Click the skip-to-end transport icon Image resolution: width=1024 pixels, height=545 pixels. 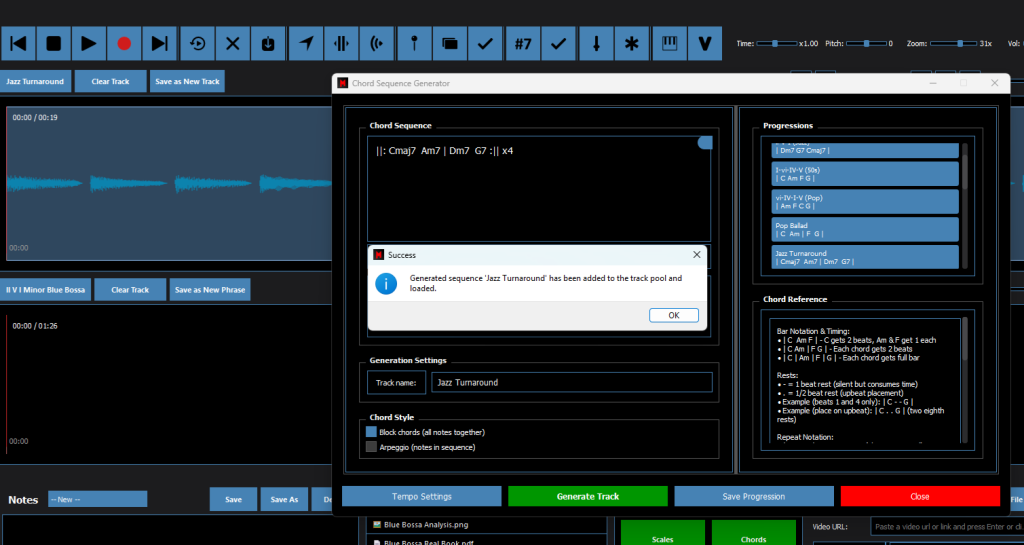159,43
